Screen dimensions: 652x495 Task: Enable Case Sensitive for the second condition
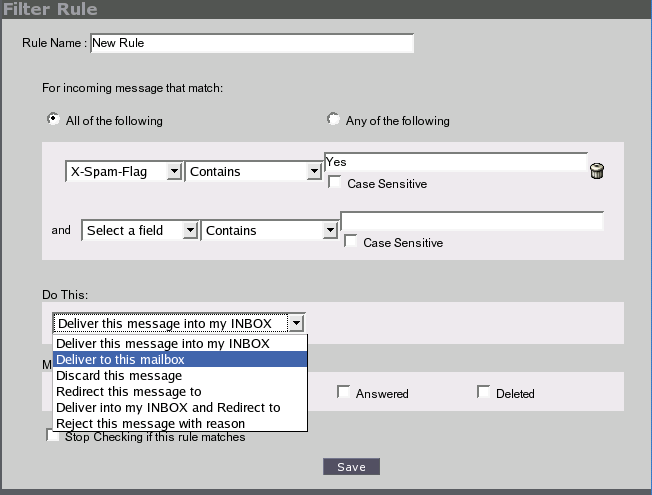click(351, 241)
